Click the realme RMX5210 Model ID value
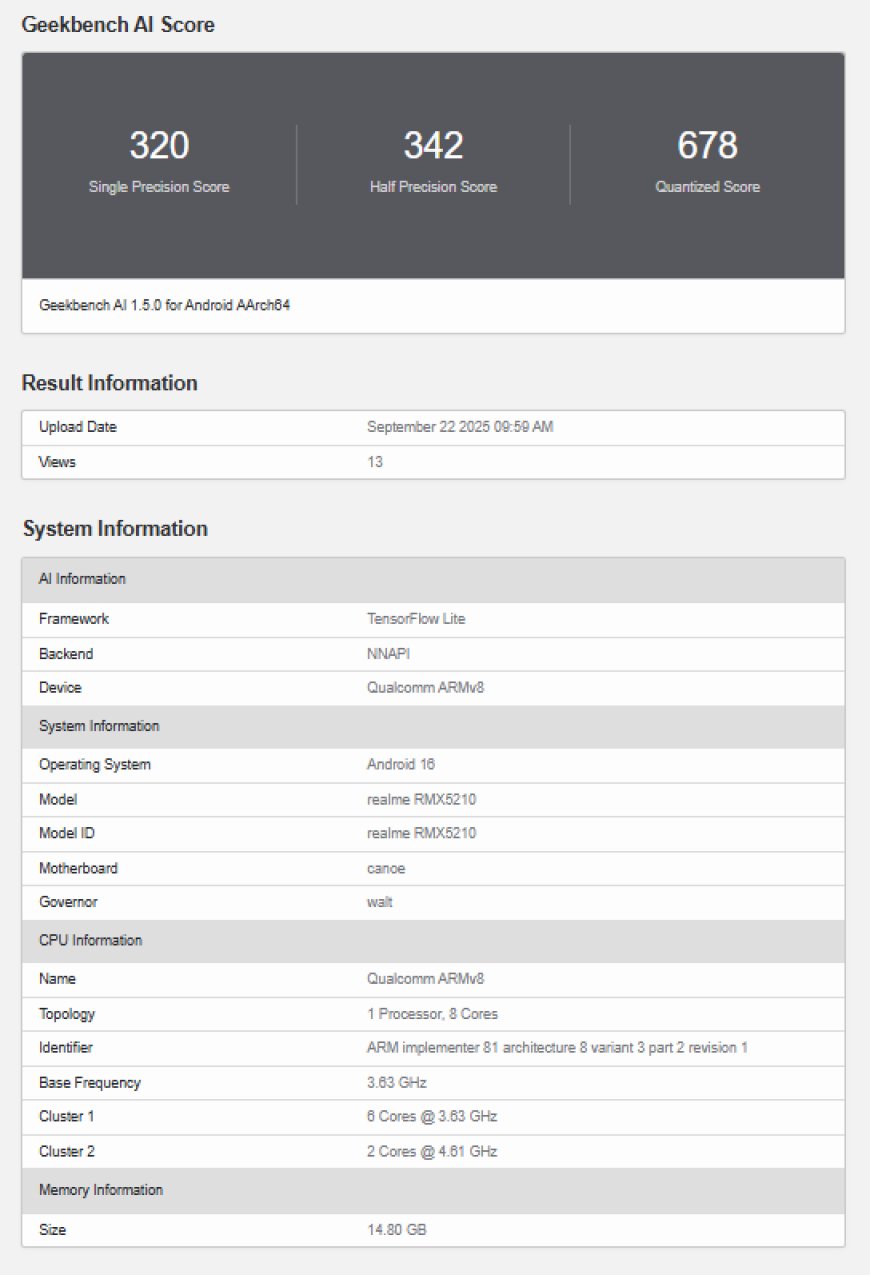The image size is (870, 1275). point(421,833)
